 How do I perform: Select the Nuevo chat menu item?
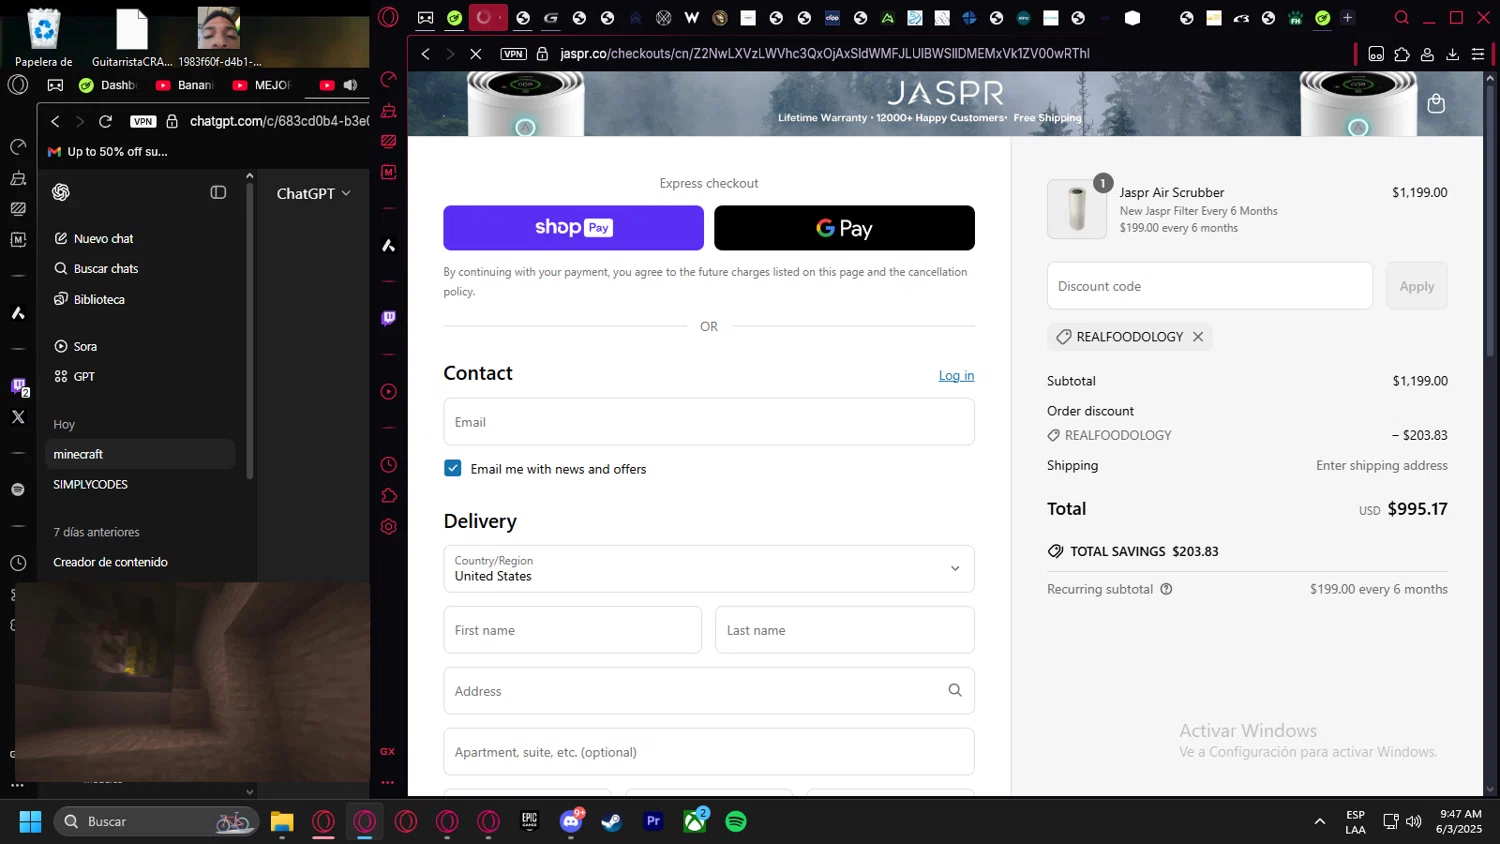[x=140, y=238]
